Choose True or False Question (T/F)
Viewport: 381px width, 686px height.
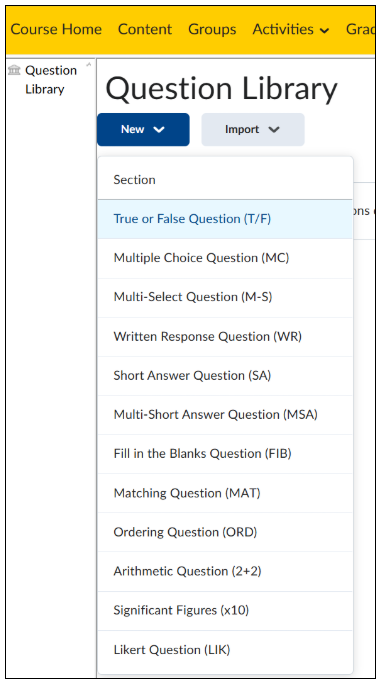[x=225, y=219]
